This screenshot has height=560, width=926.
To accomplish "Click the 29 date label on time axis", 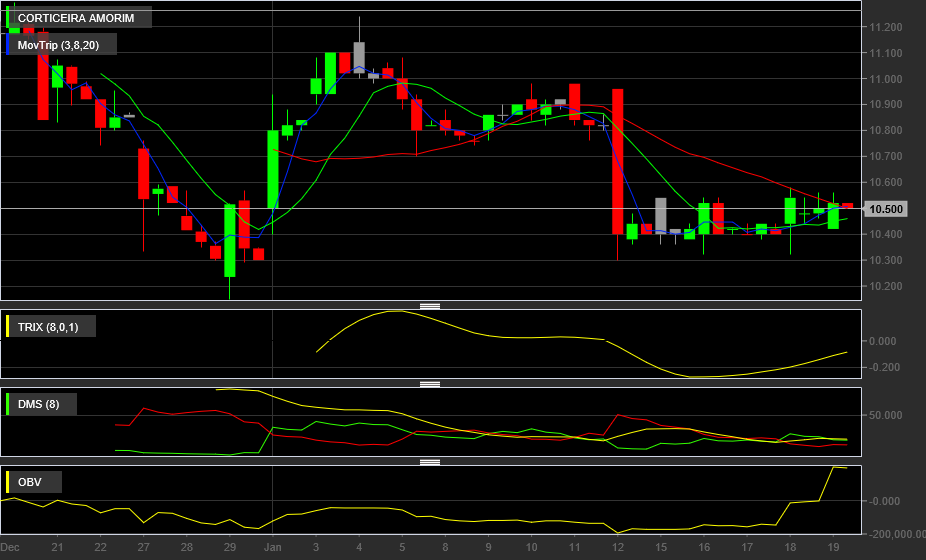I will point(230,548).
